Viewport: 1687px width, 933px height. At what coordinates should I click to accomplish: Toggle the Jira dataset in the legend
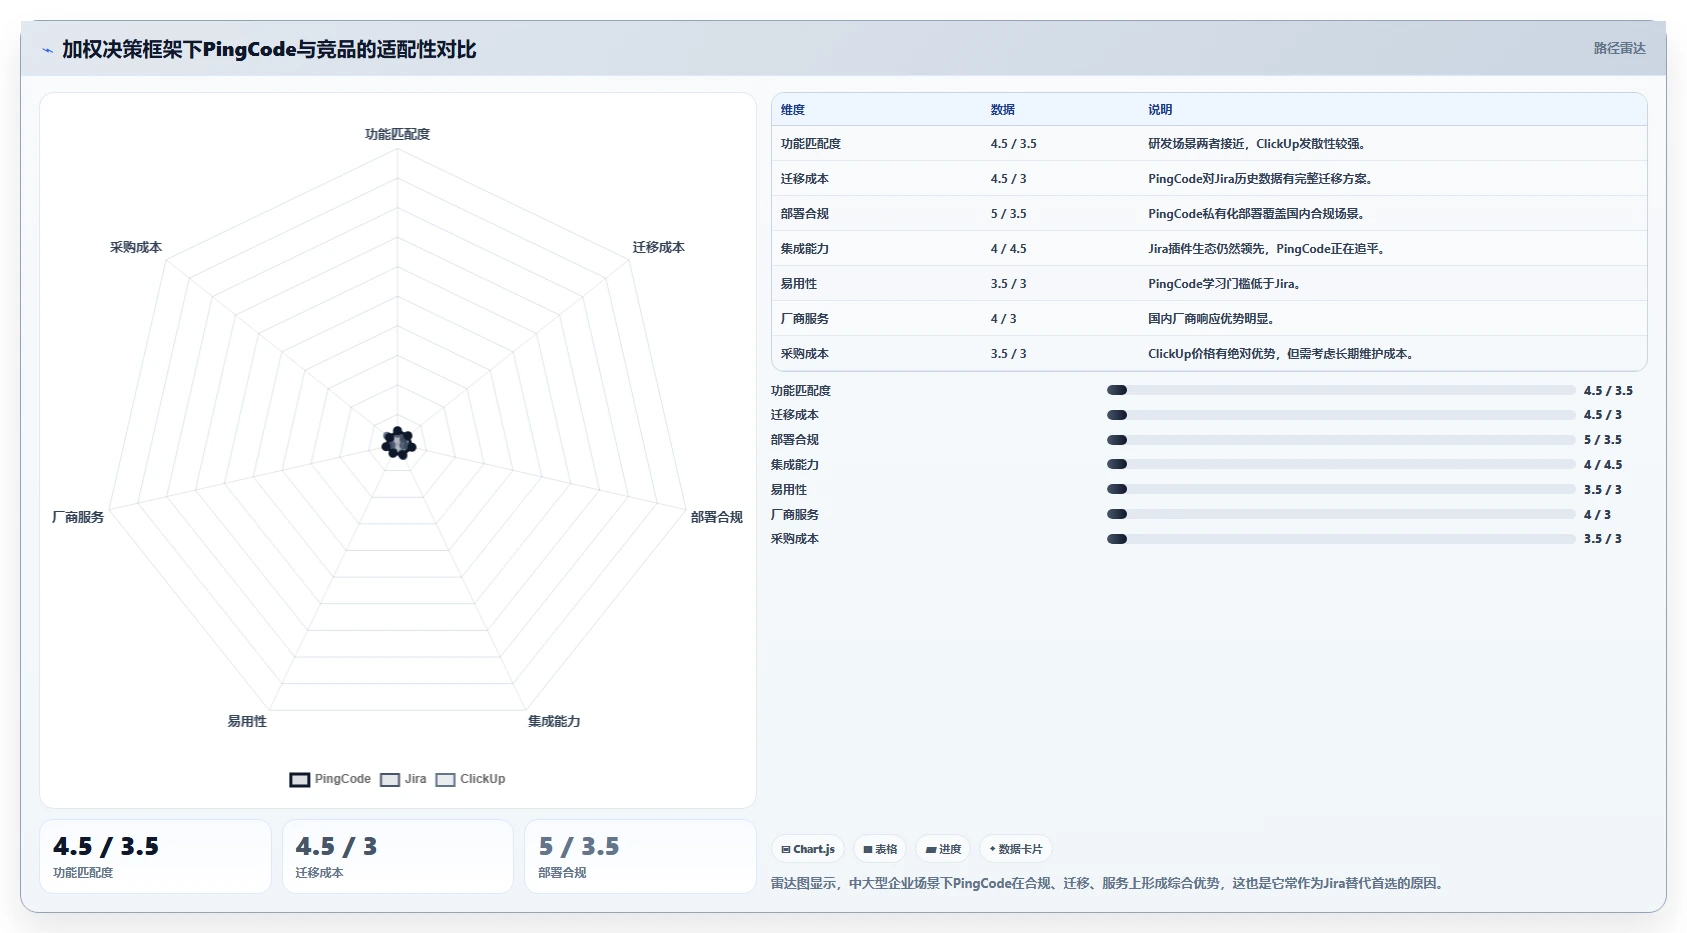pyautogui.click(x=403, y=779)
